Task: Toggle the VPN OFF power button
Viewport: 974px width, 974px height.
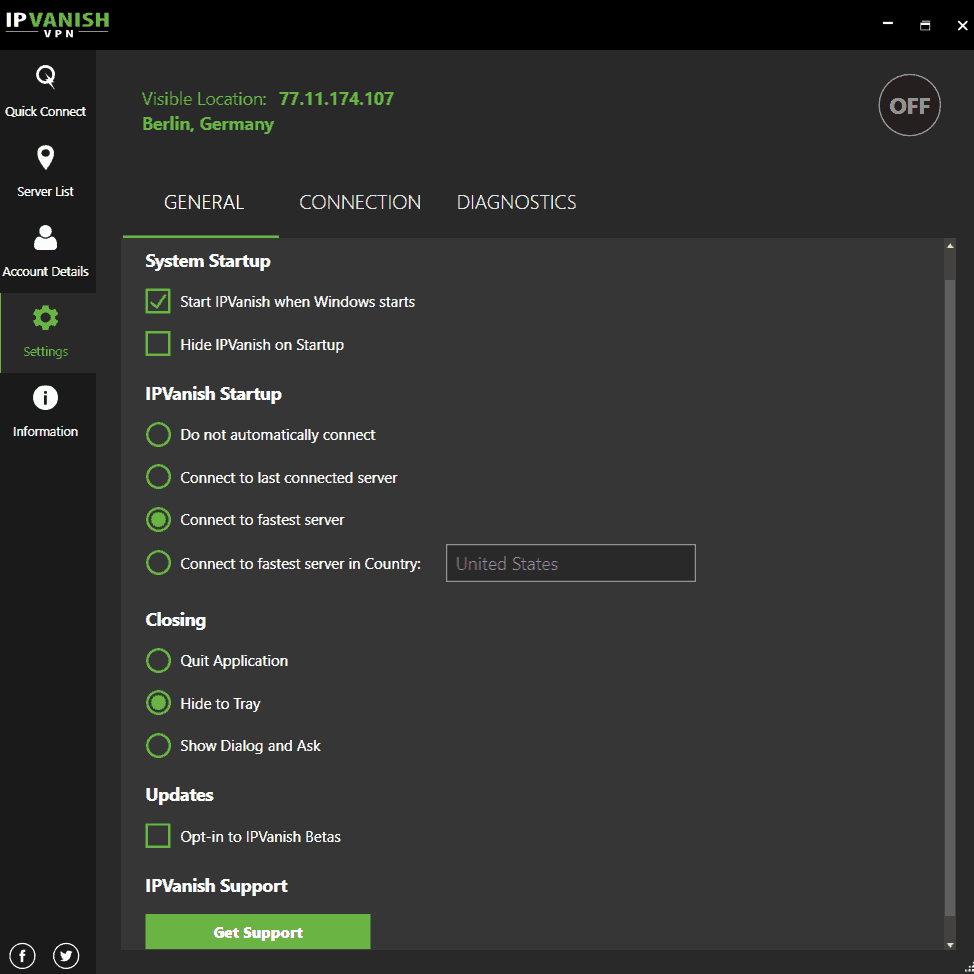Action: click(x=909, y=105)
